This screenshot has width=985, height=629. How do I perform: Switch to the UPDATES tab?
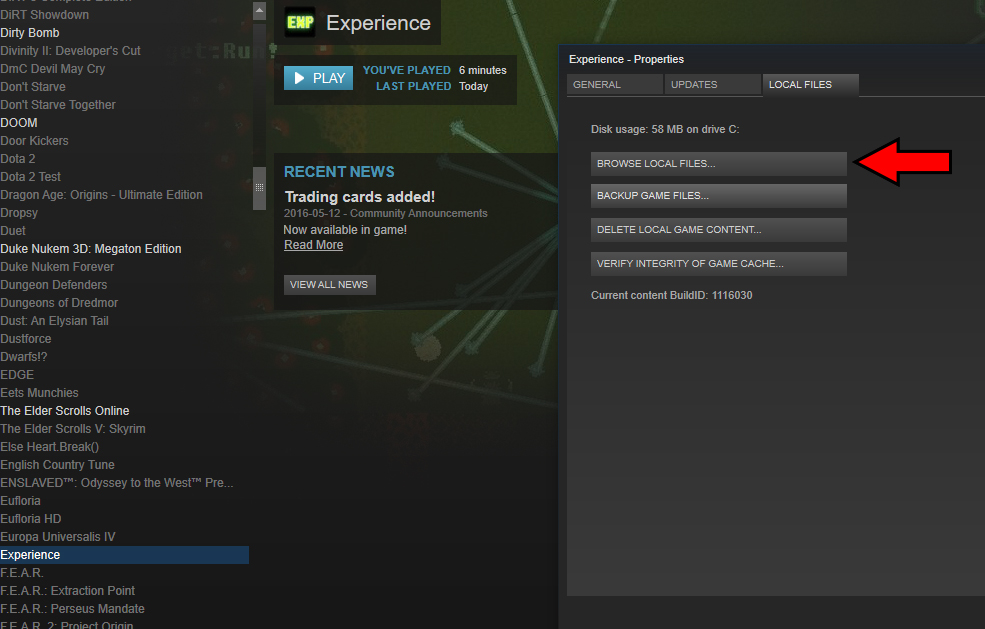tap(712, 84)
